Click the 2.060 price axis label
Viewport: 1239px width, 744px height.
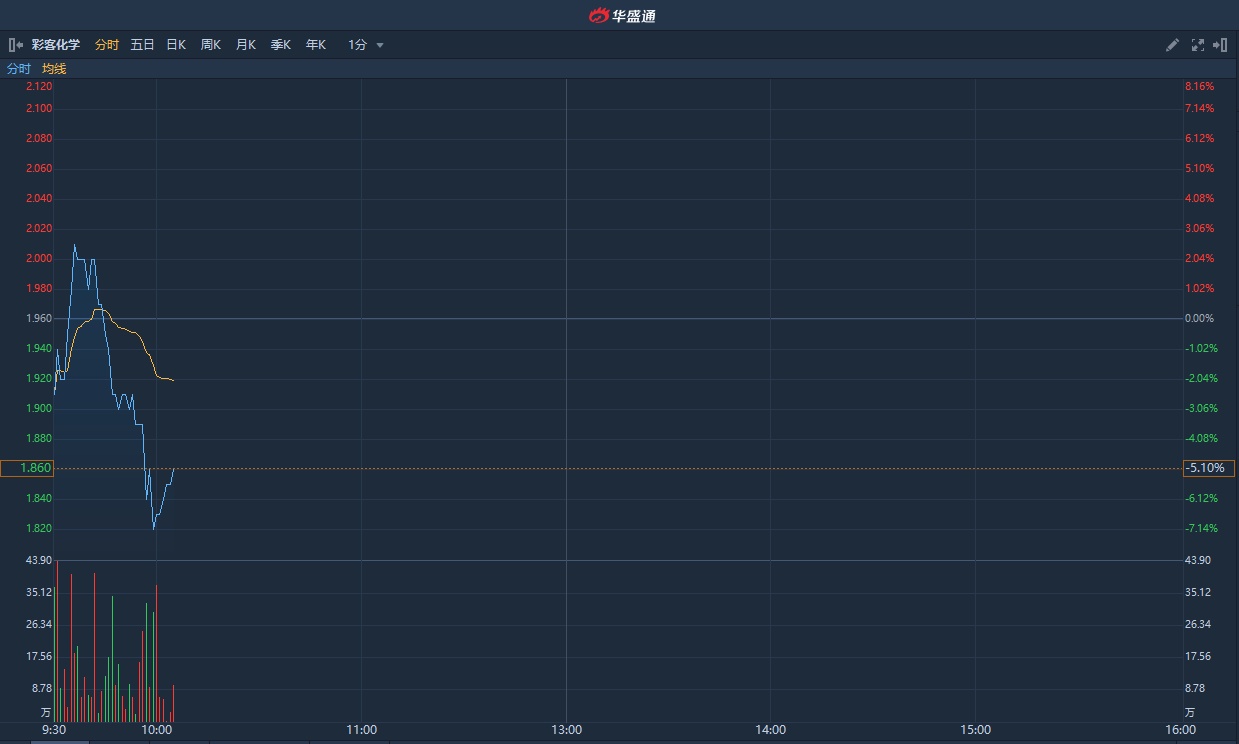(39, 168)
